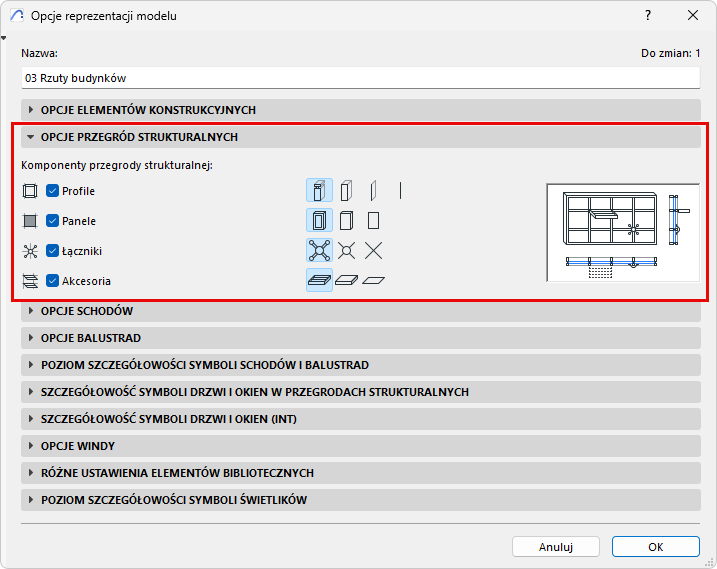Confirm with the OK button
The width and height of the screenshot is (717, 569).
tap(656, 547)
